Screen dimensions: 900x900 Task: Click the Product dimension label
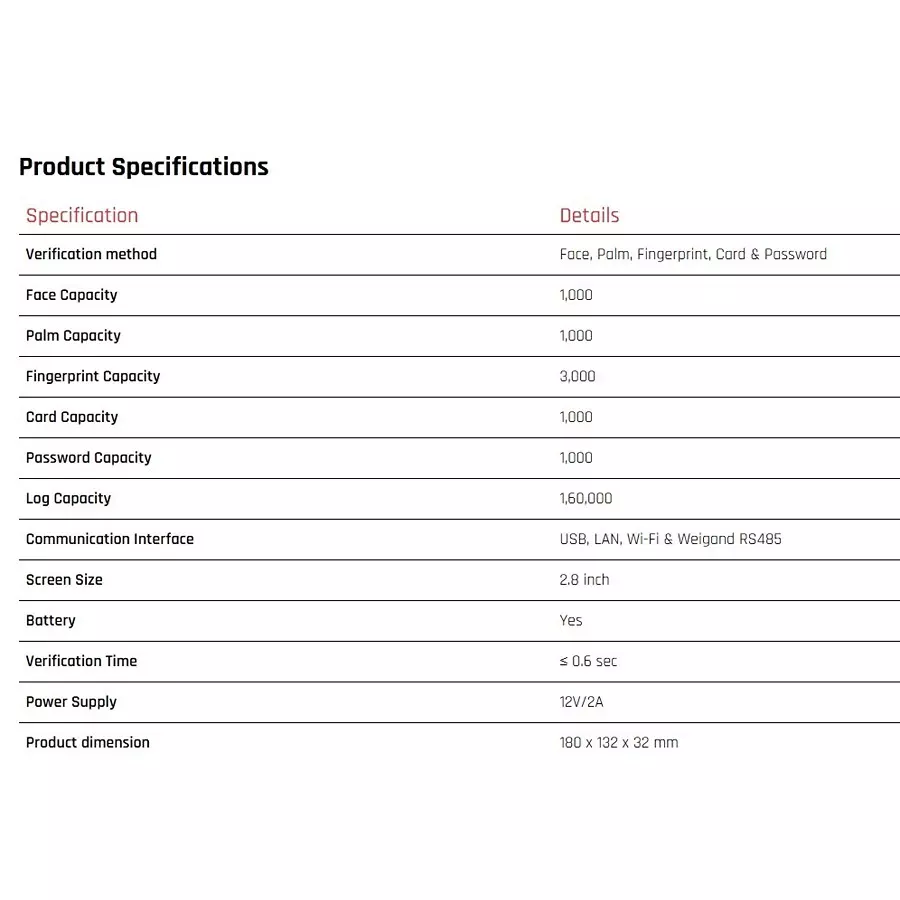(88, 743)
